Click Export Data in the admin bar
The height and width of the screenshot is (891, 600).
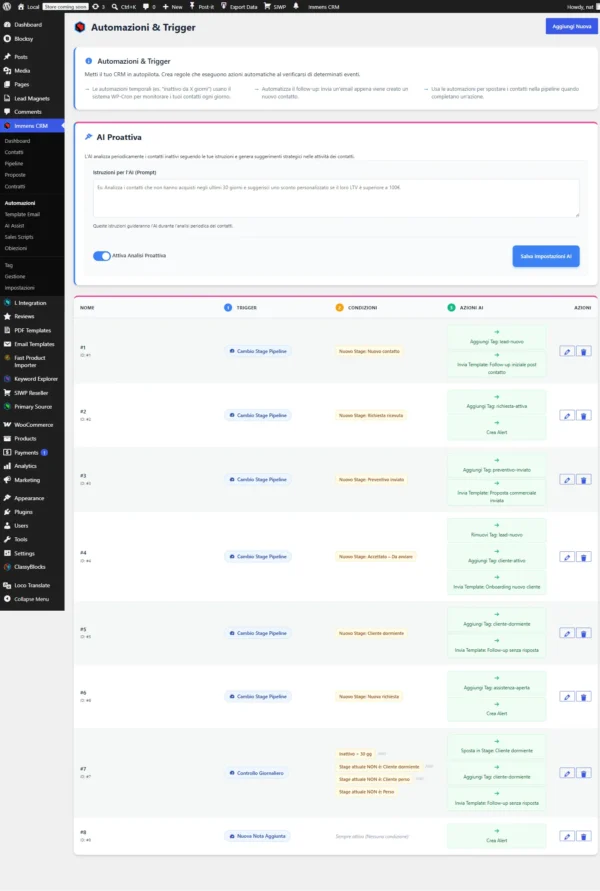239,7
